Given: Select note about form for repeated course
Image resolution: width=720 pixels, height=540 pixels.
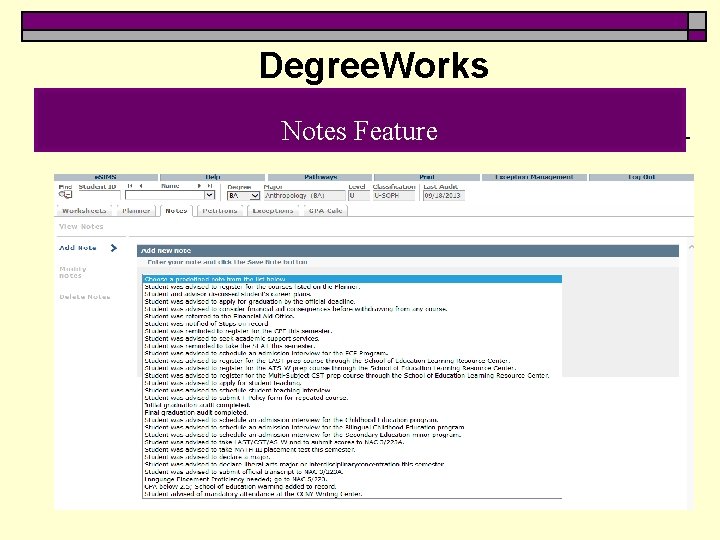Looking at the screenshot, I should point(352,398).
